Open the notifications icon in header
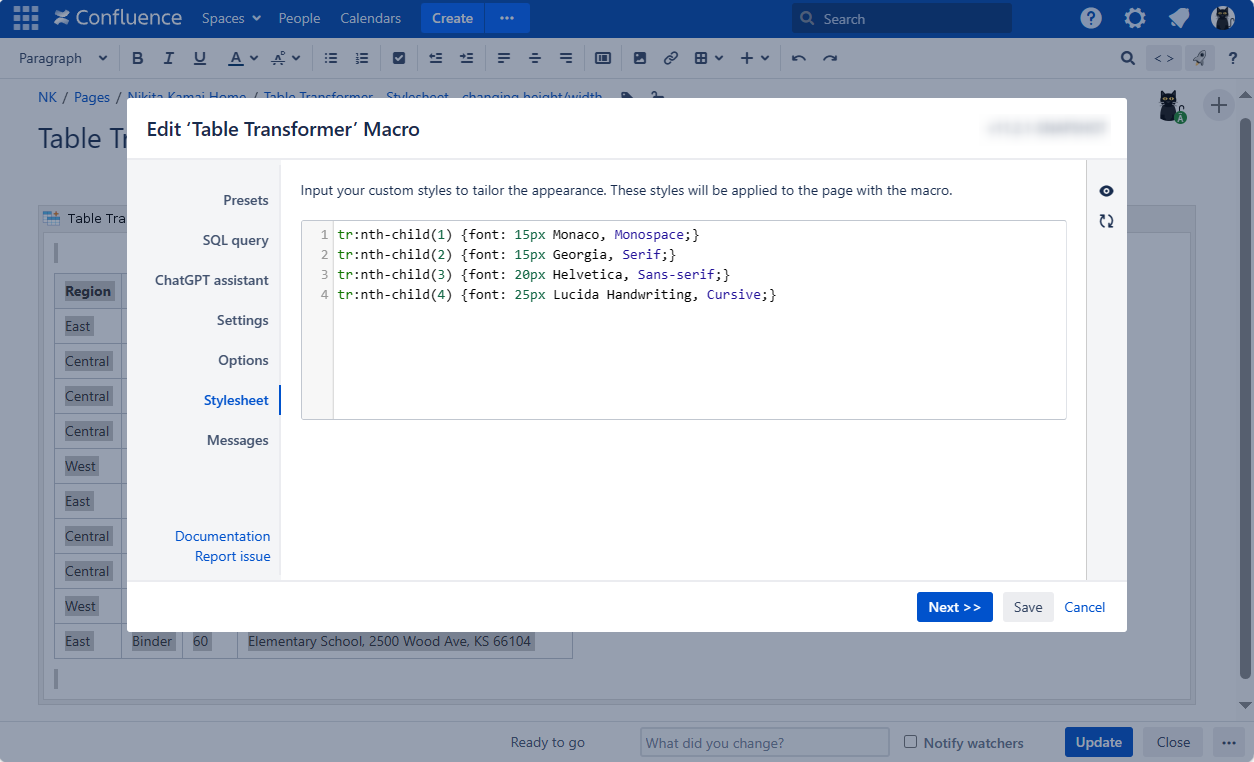Image resolution: width=1254 pixels, height=762 pixels. pyautogui.click(x=1179, y=18)
